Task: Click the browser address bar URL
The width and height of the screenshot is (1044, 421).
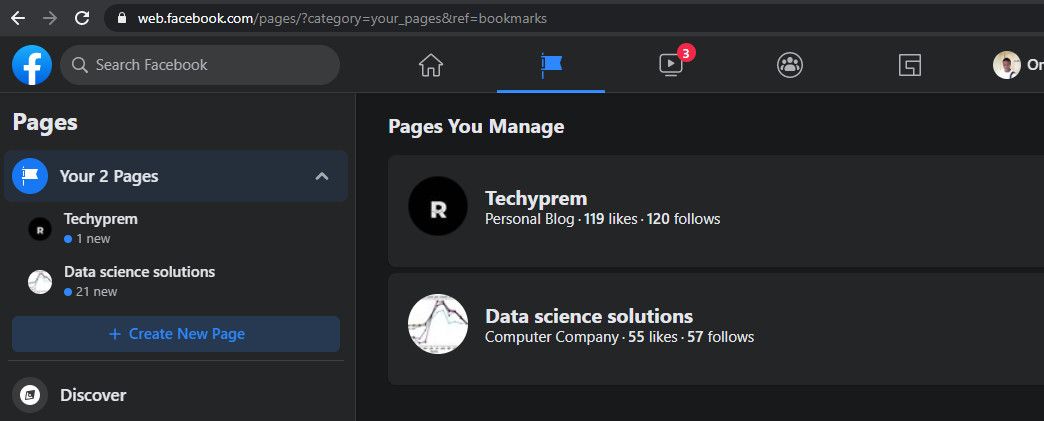Action: 340,18
